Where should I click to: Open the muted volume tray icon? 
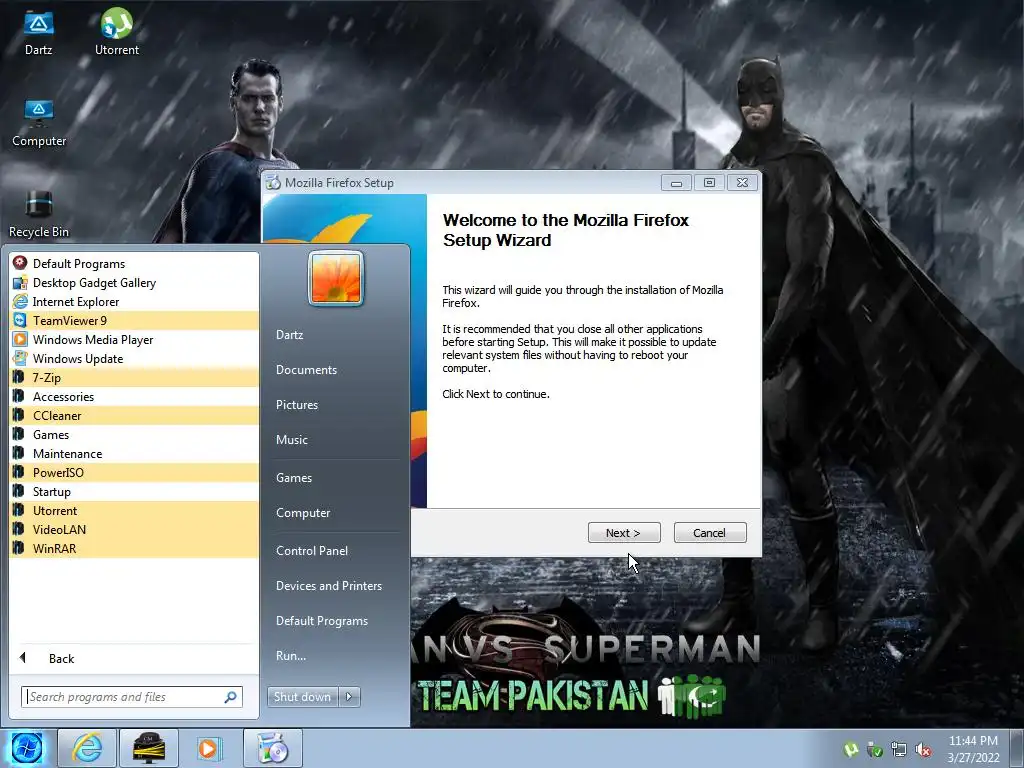tap(923, 750)
